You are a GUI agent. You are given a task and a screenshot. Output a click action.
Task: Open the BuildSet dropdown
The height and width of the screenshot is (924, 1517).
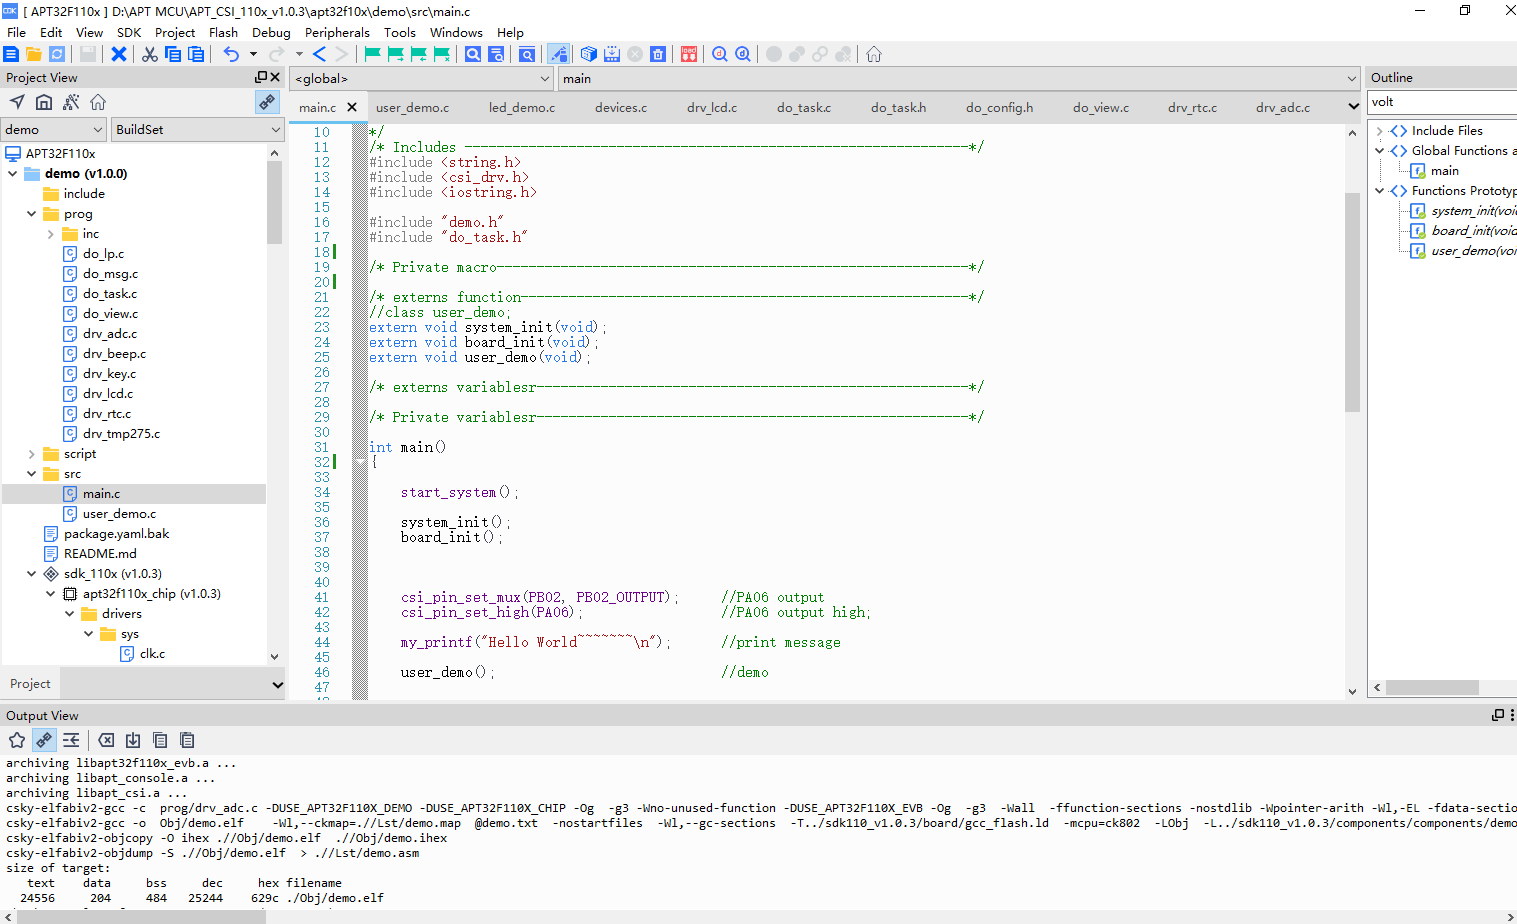197,129
